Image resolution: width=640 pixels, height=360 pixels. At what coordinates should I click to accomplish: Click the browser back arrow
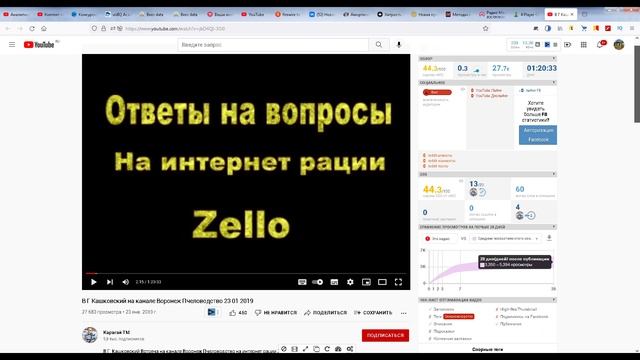8,29
